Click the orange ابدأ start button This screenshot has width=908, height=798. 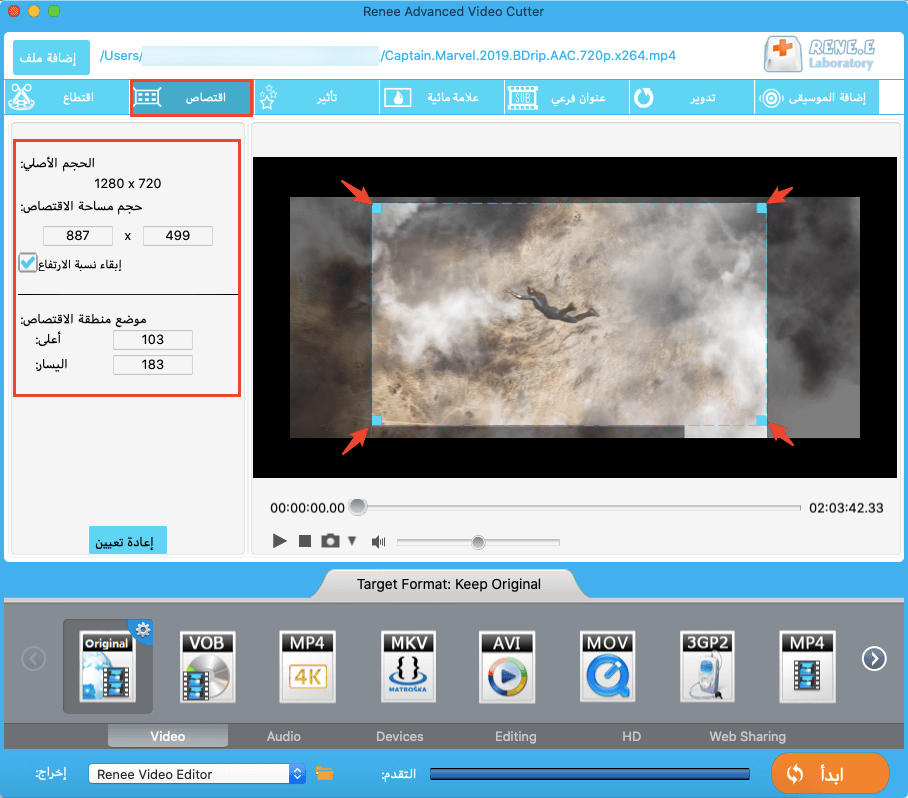(x=829, y=773)
